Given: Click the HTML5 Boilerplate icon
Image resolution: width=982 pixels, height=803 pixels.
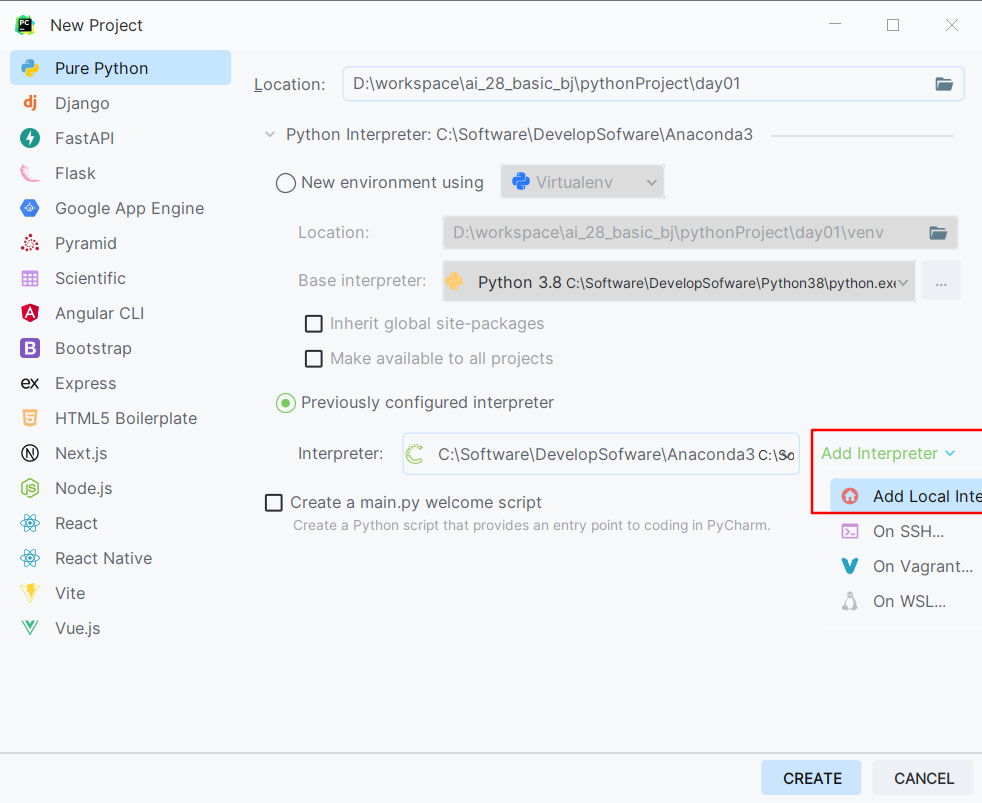Looking at the screenshot, I should [x=30, y=418].
